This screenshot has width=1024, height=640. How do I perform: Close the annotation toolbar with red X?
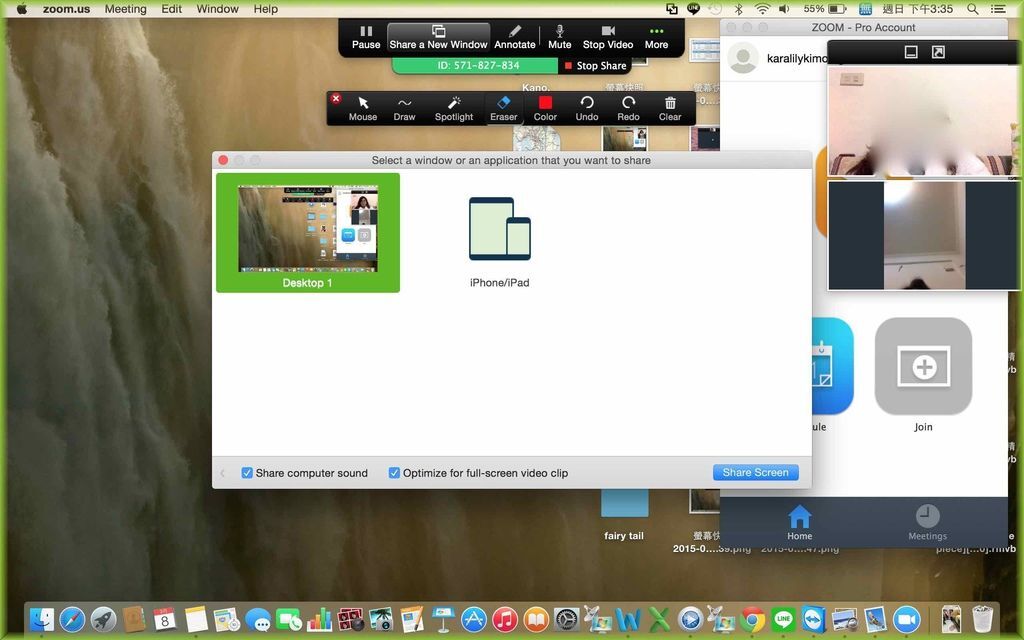[336, 99]
